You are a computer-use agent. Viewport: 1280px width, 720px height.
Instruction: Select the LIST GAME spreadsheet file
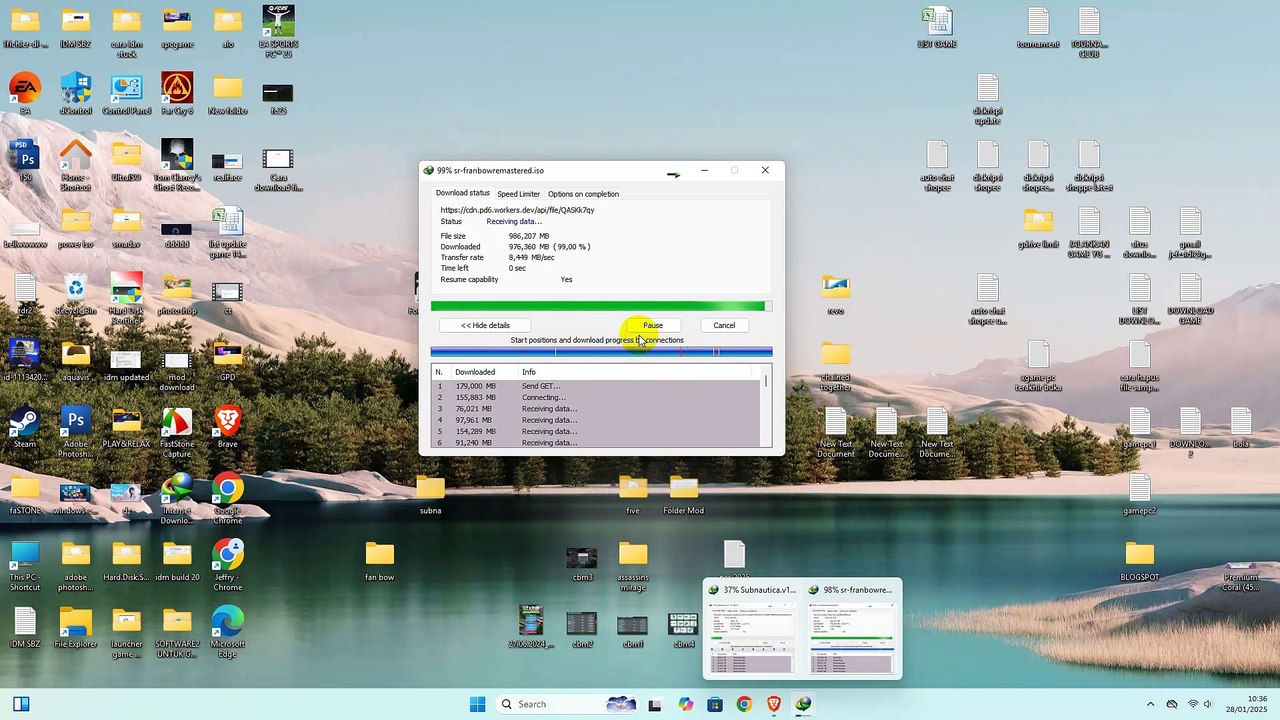coord(937,27)
